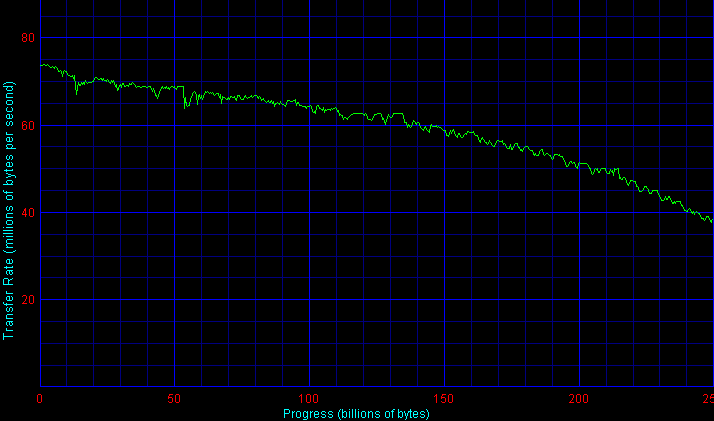714x421 pixels.
Task: Click the X-axis label 100
Action: (309, 399)
